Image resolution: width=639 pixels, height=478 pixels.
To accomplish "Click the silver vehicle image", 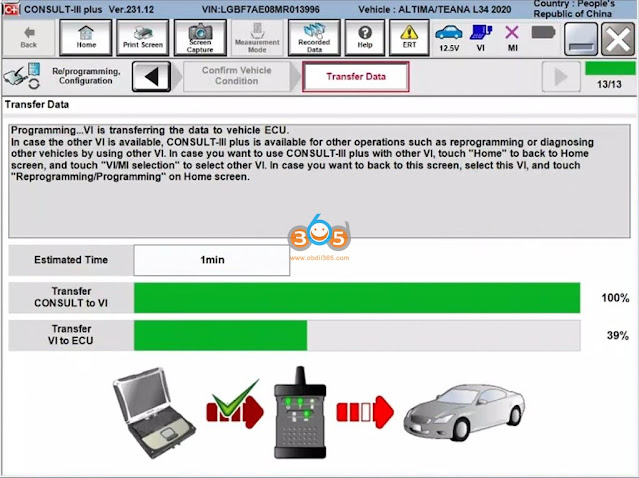I will pos(464,412).
